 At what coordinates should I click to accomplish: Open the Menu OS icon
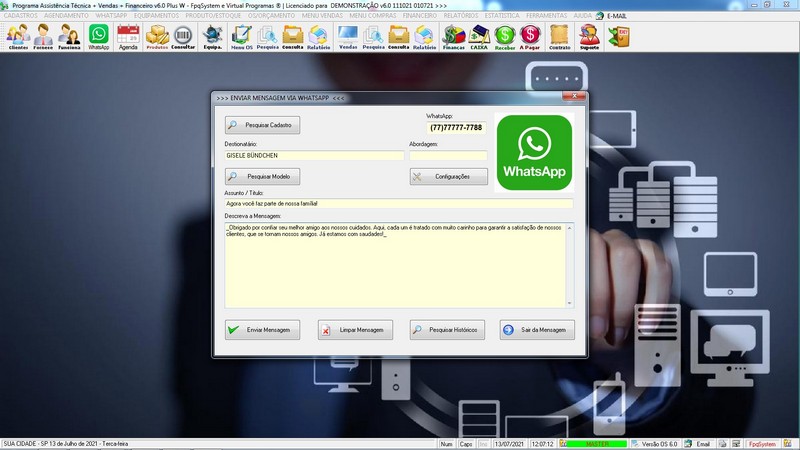tap(241, 37)
